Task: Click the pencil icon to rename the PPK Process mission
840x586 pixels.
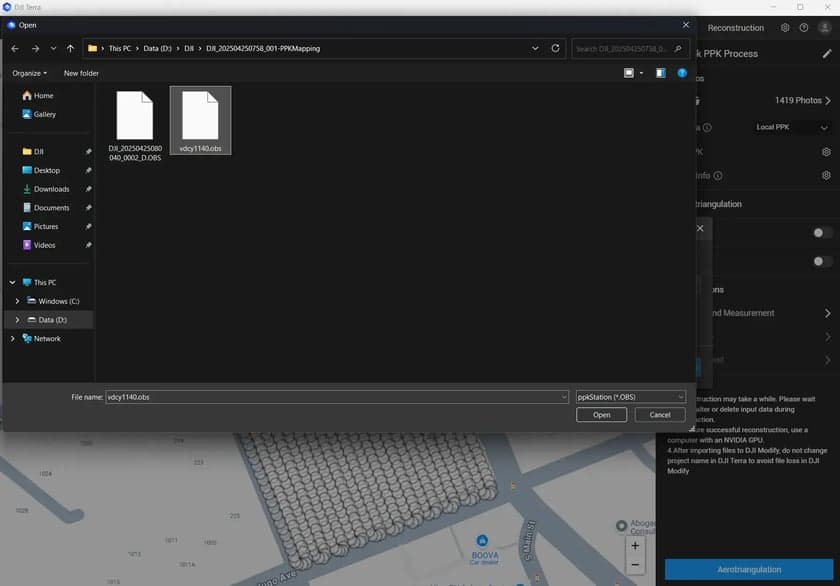Action: (x=826, y=54)
